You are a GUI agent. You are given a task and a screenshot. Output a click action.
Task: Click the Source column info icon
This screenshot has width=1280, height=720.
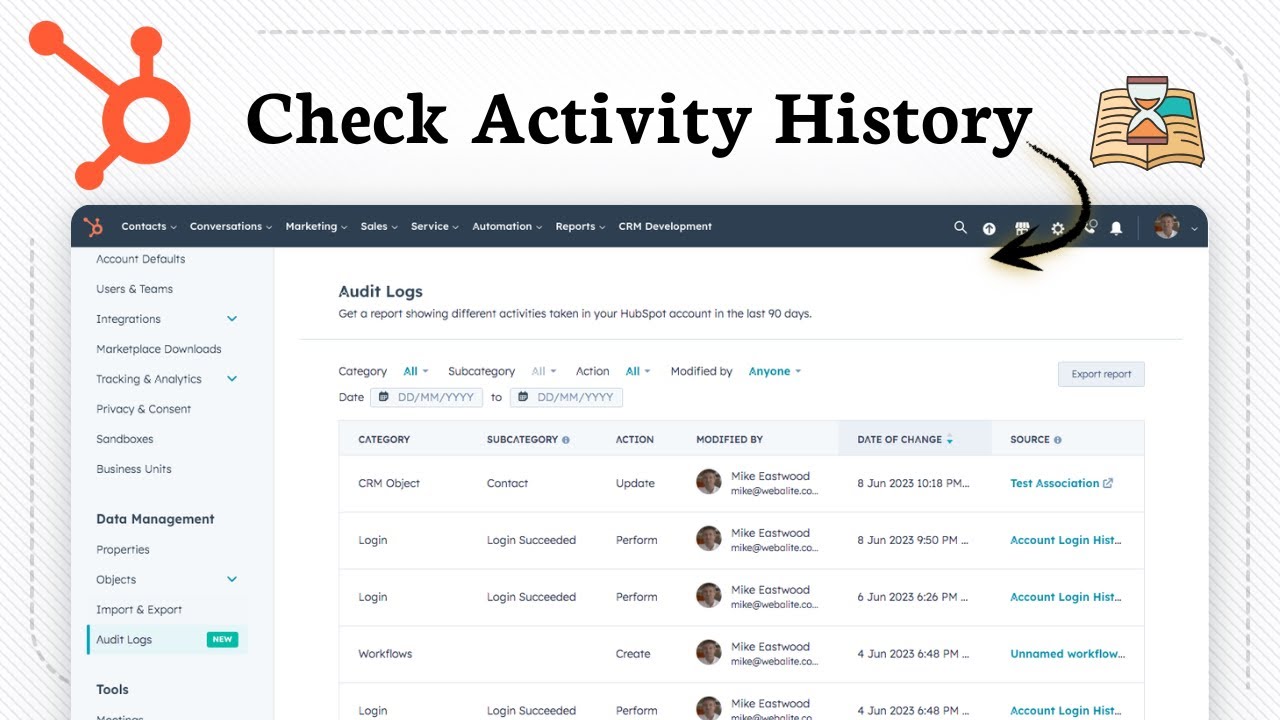click(1058, 440)
